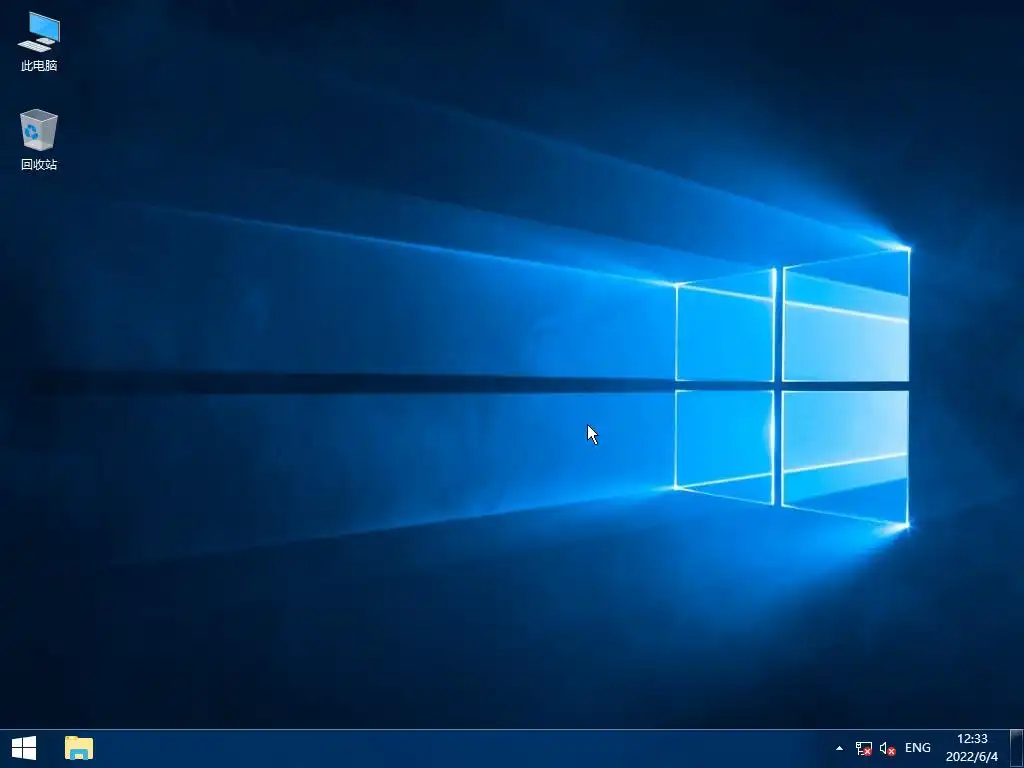Open the Windows Start menu
Image resolution: width=1024 pixels, height=768 pixels.
24,748
